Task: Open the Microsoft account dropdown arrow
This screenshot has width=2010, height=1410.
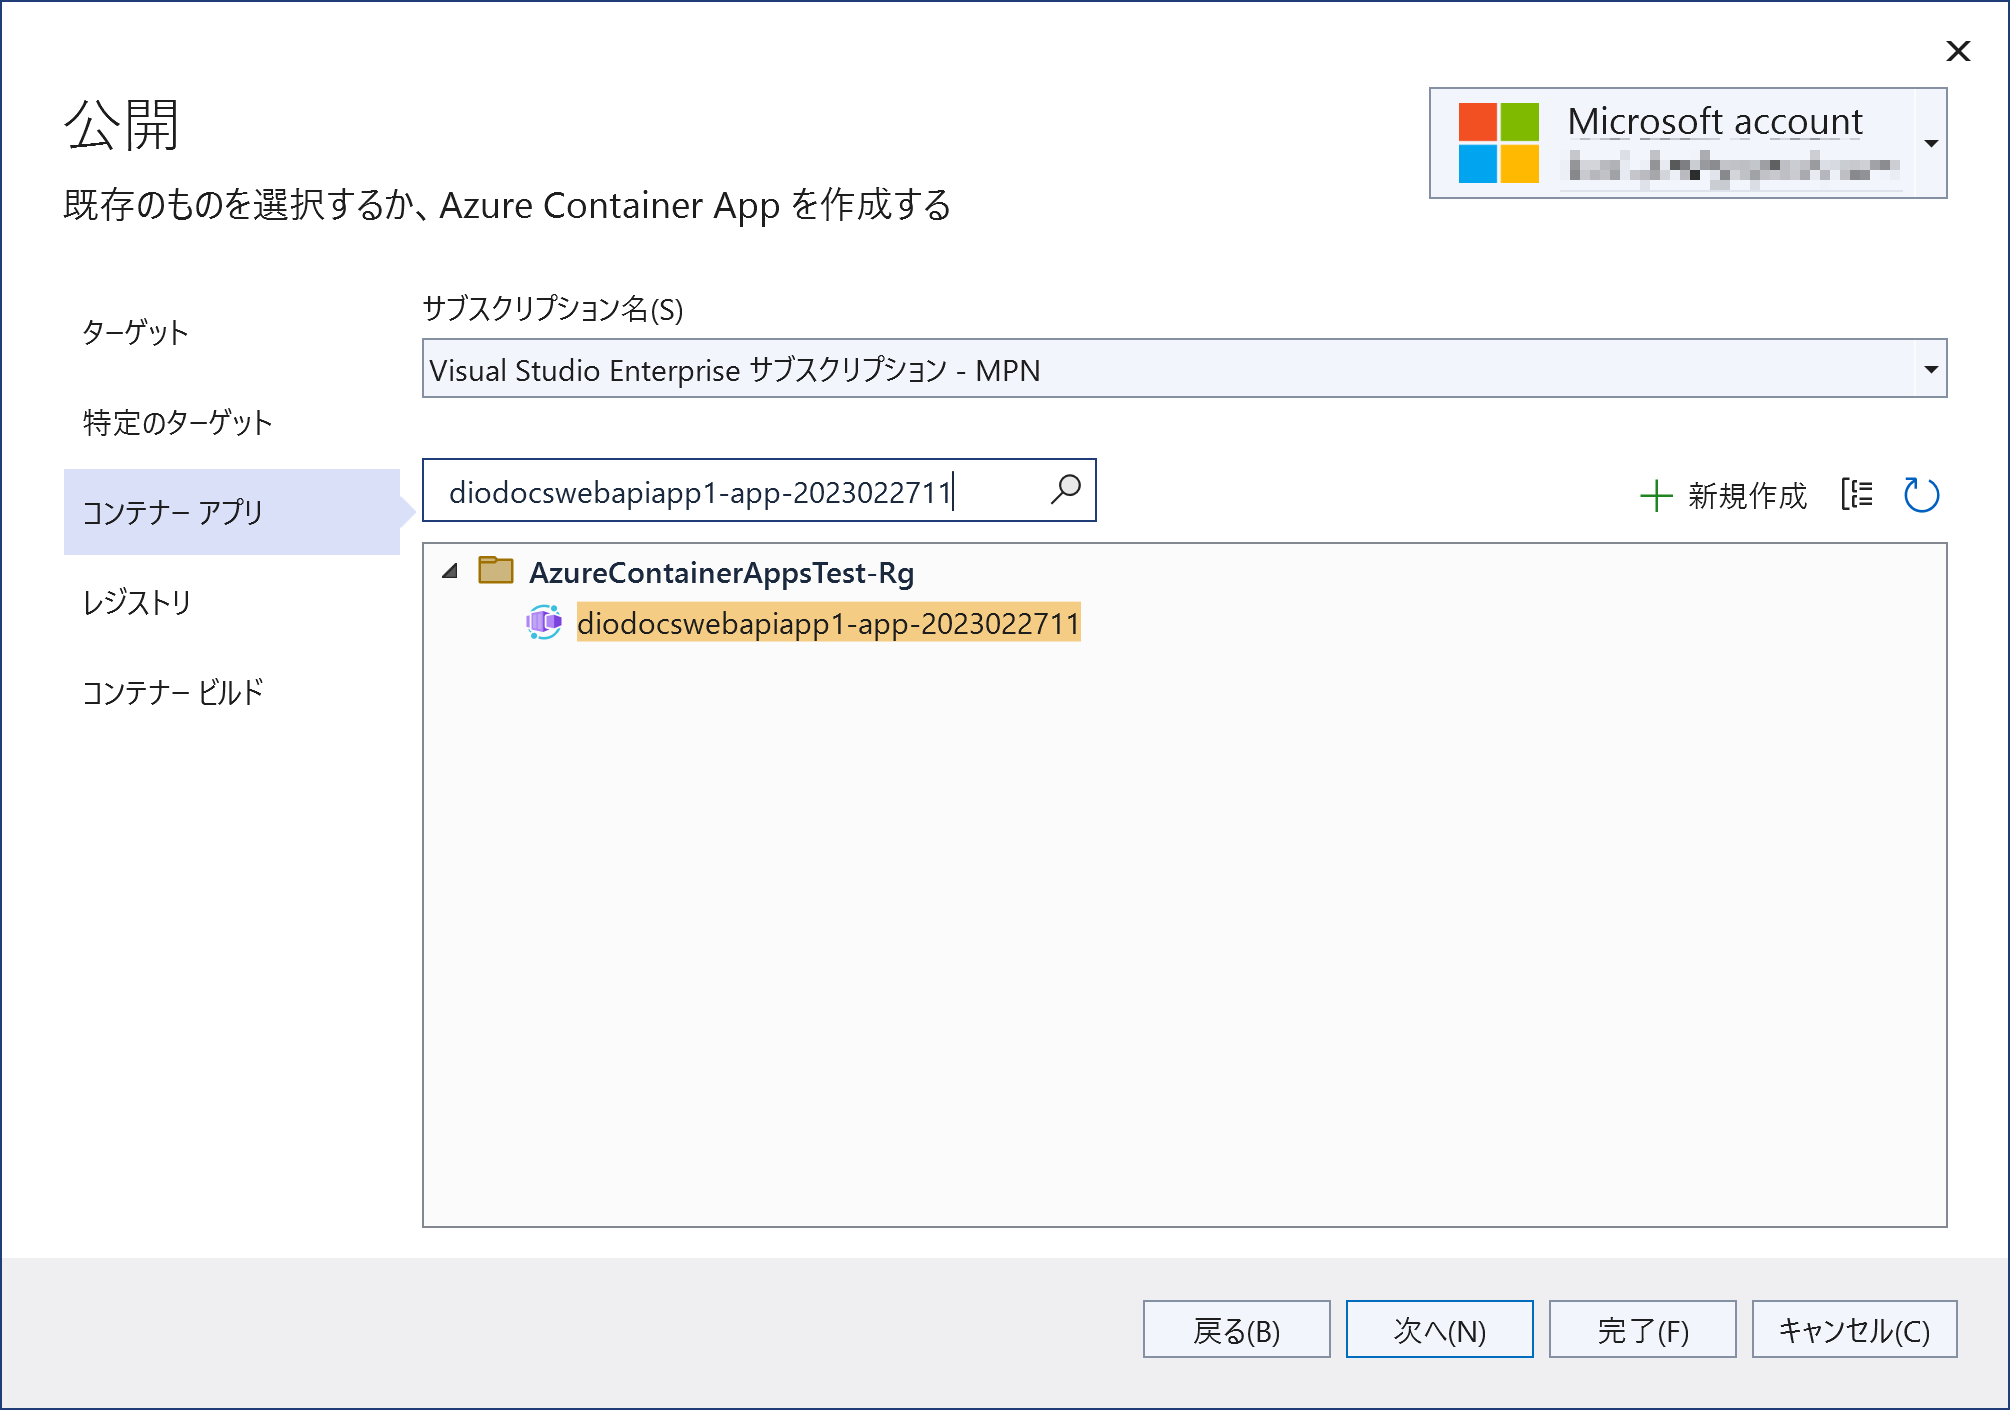Action: click(x=1931, y=143)
